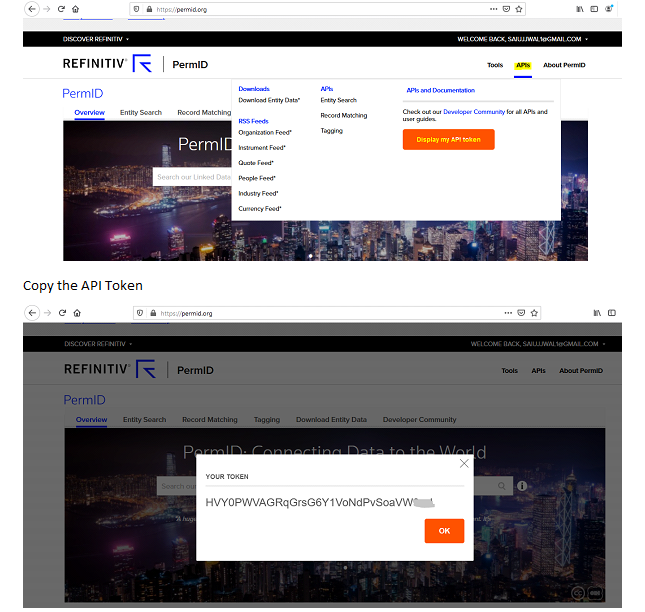The width and height of the screenshot is (645, 612).
Task: Select Overview tab in lower page
Action: (x=91, y=420)
